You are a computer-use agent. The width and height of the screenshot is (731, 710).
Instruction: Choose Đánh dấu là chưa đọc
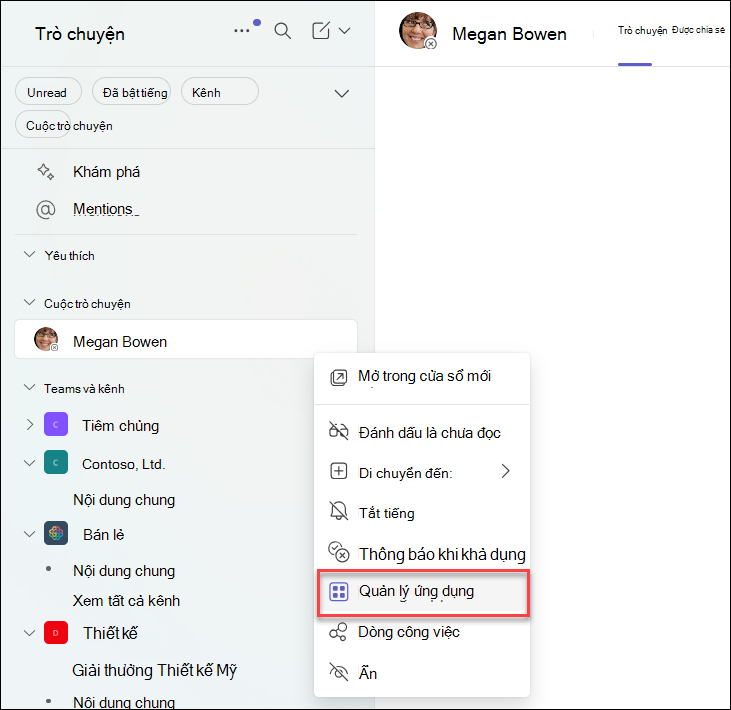pos(422,433)
